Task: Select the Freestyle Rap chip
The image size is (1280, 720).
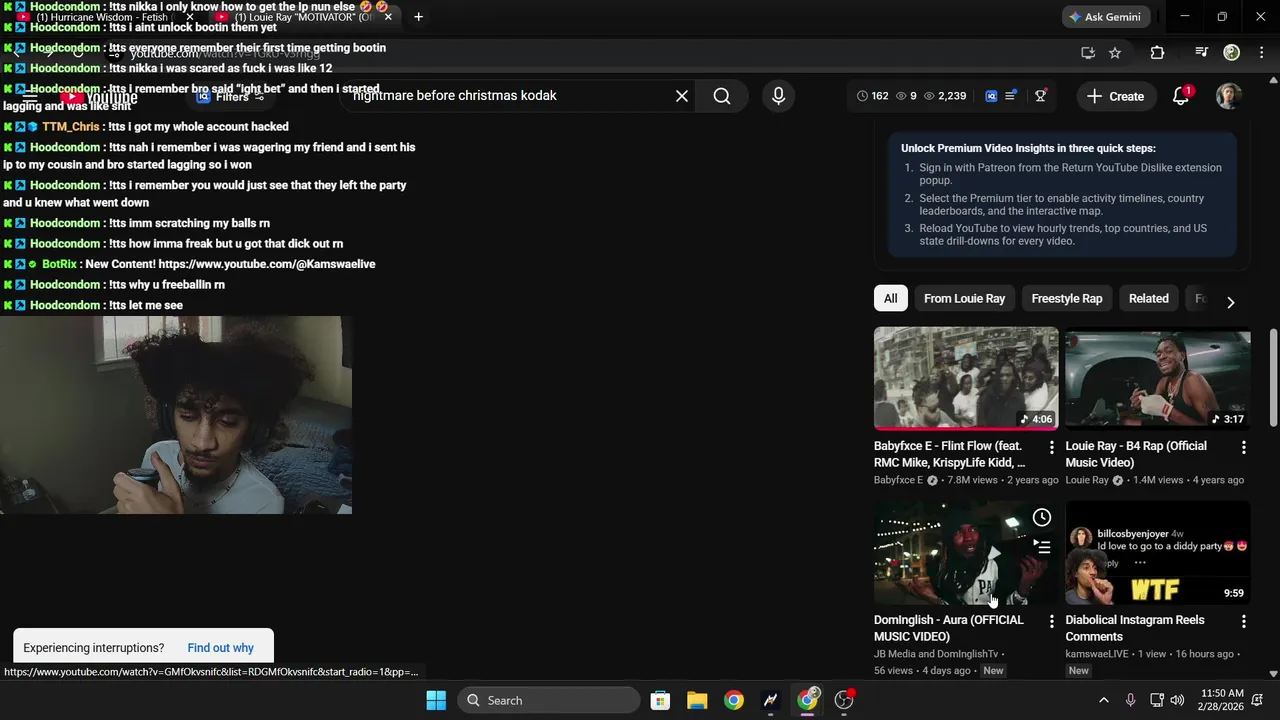Action: [x=1067, y=298]
